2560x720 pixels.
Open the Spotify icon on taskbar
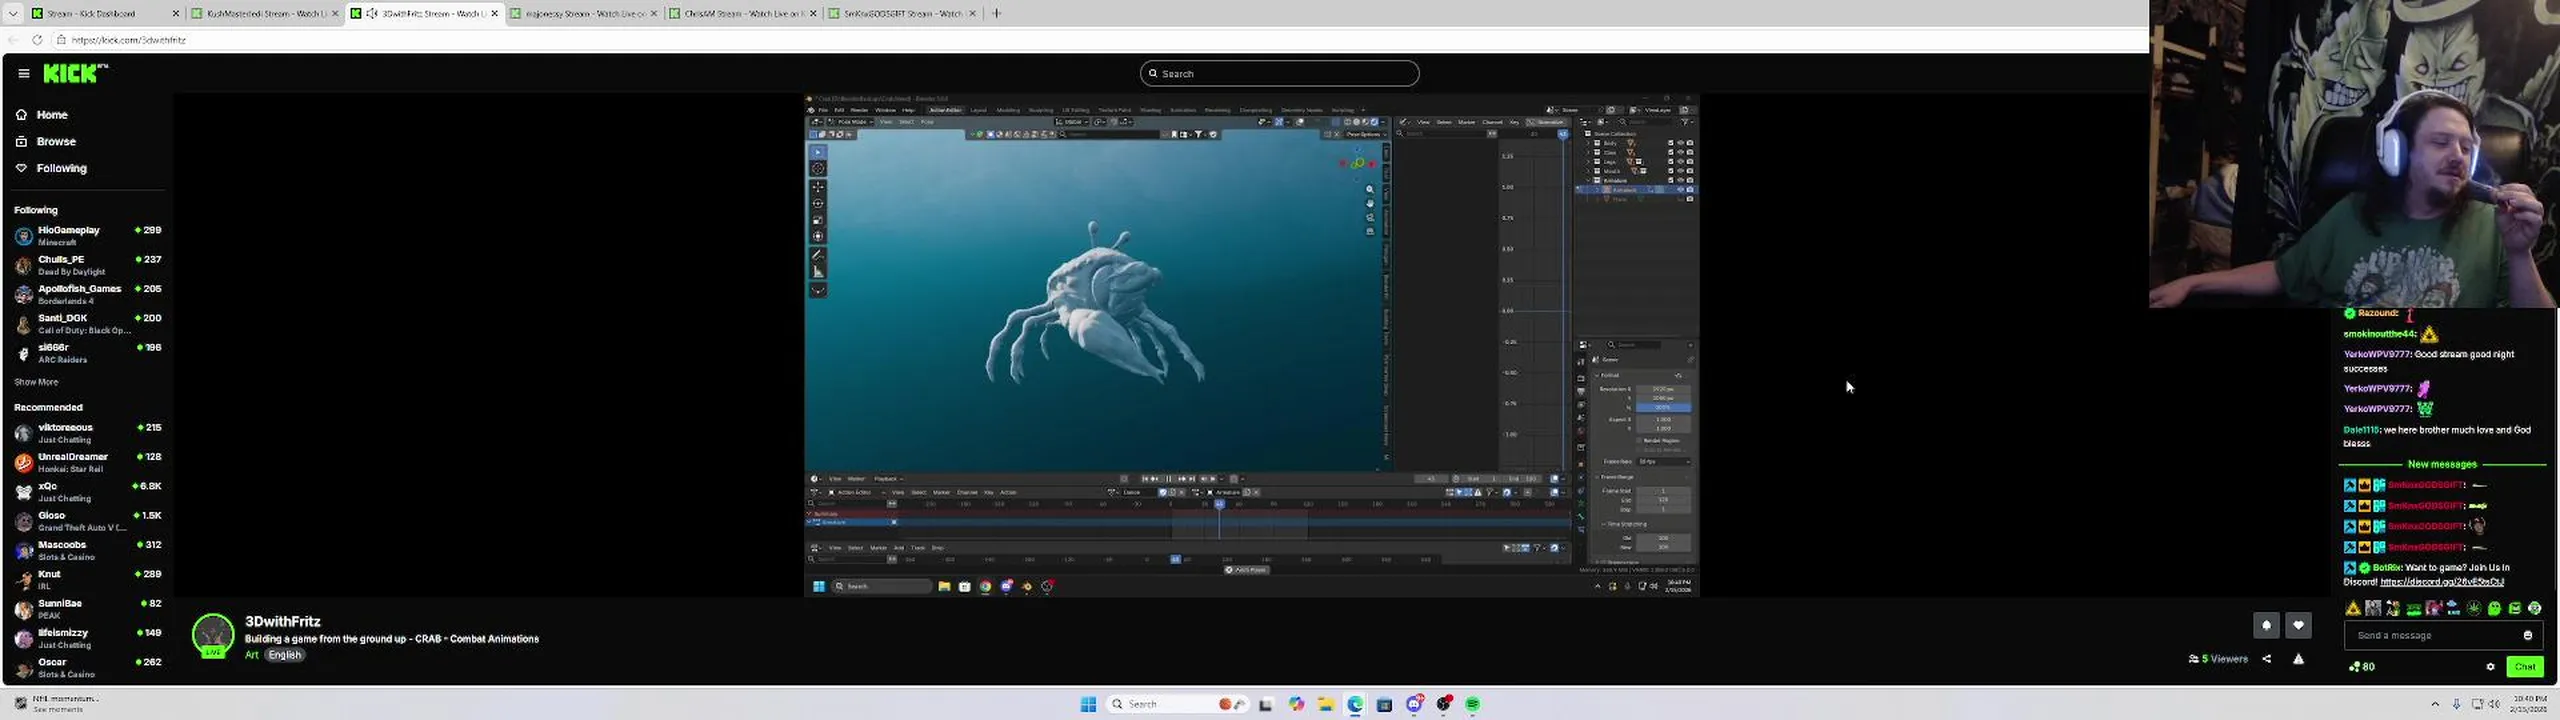(x=1473, y=704)
